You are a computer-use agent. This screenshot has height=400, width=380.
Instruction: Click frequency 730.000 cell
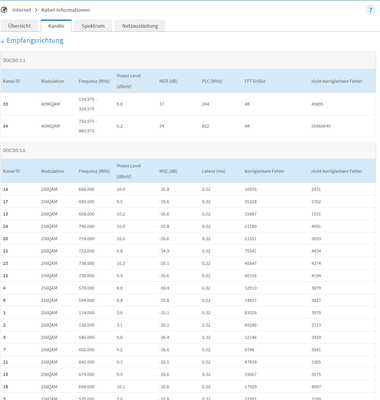click(x=87, y=276)
